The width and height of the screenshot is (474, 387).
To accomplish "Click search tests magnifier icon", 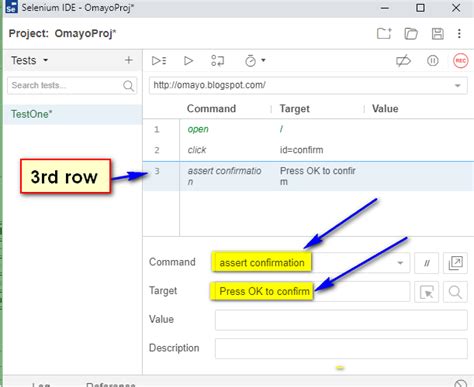I will tap(128, 86).
